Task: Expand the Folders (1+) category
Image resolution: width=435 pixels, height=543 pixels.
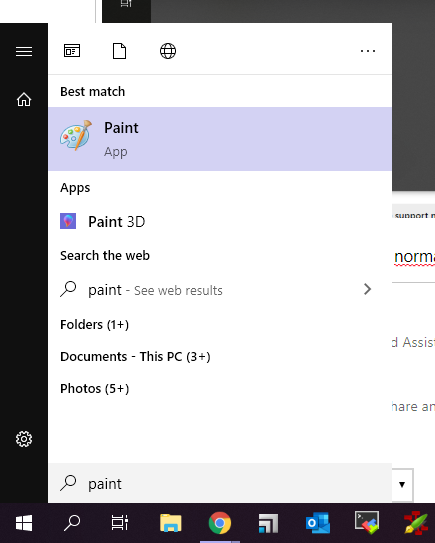Action: pyautogui.click(x=94, y=324)
